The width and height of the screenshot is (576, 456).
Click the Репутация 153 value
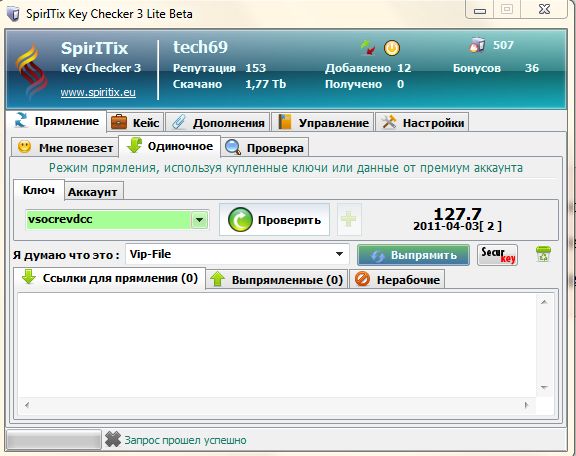tap(255, 68)
